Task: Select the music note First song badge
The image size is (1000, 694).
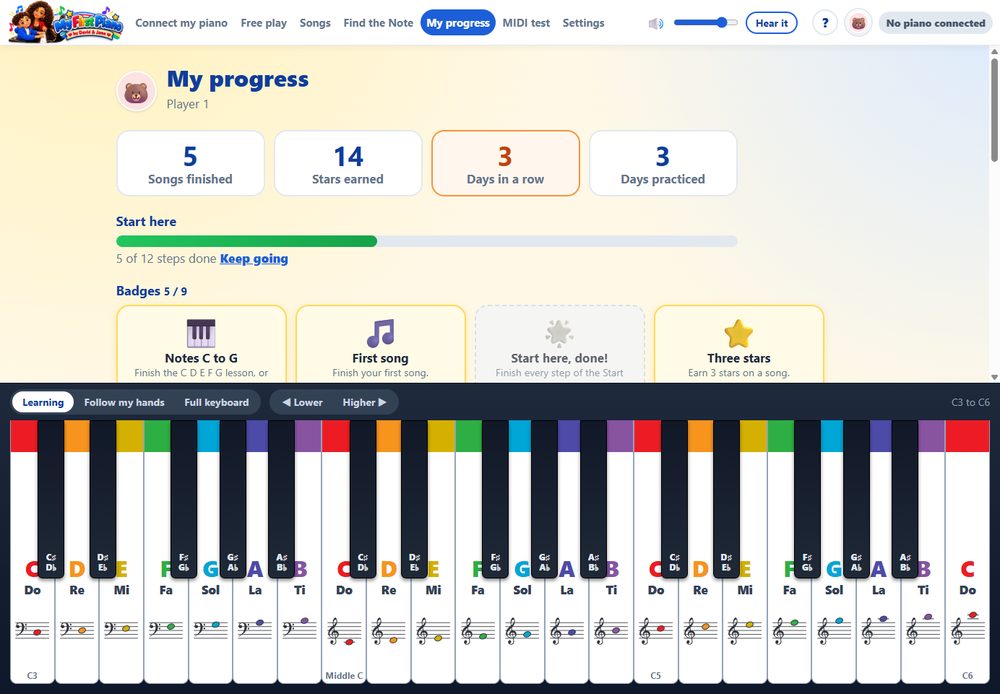Action: click(381, 344)
